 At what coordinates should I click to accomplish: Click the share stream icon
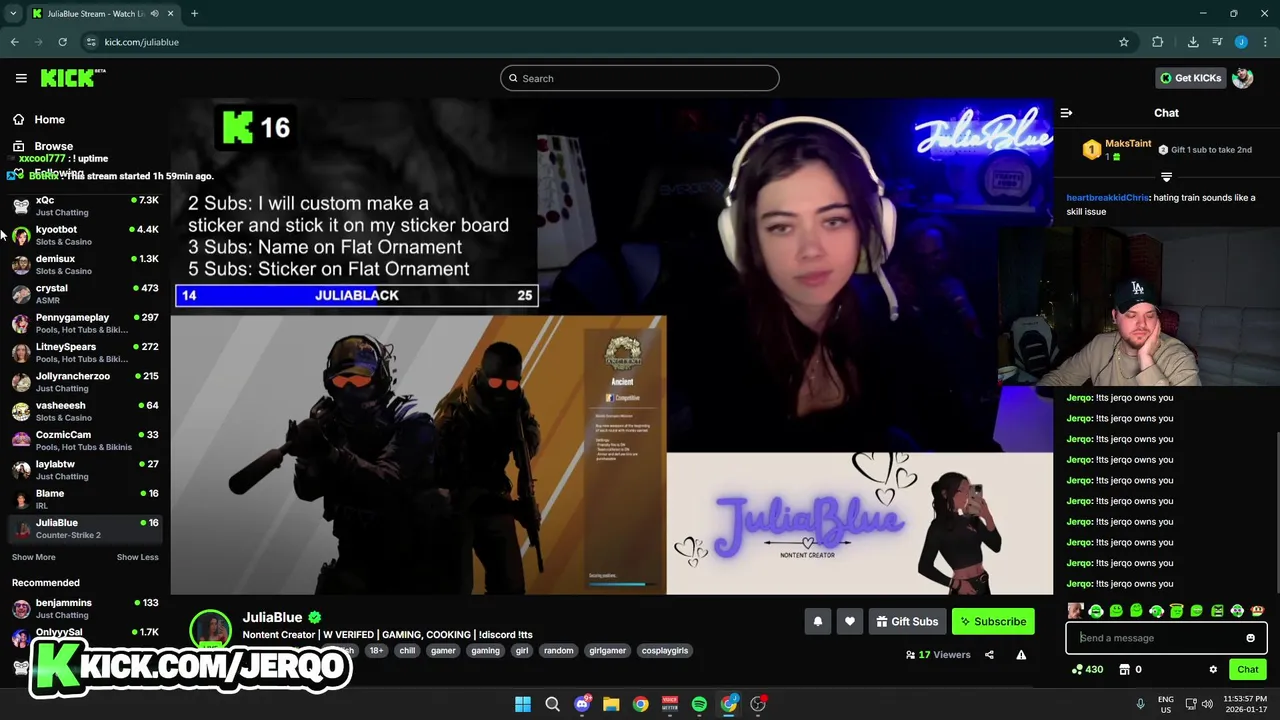pos(989,655)
